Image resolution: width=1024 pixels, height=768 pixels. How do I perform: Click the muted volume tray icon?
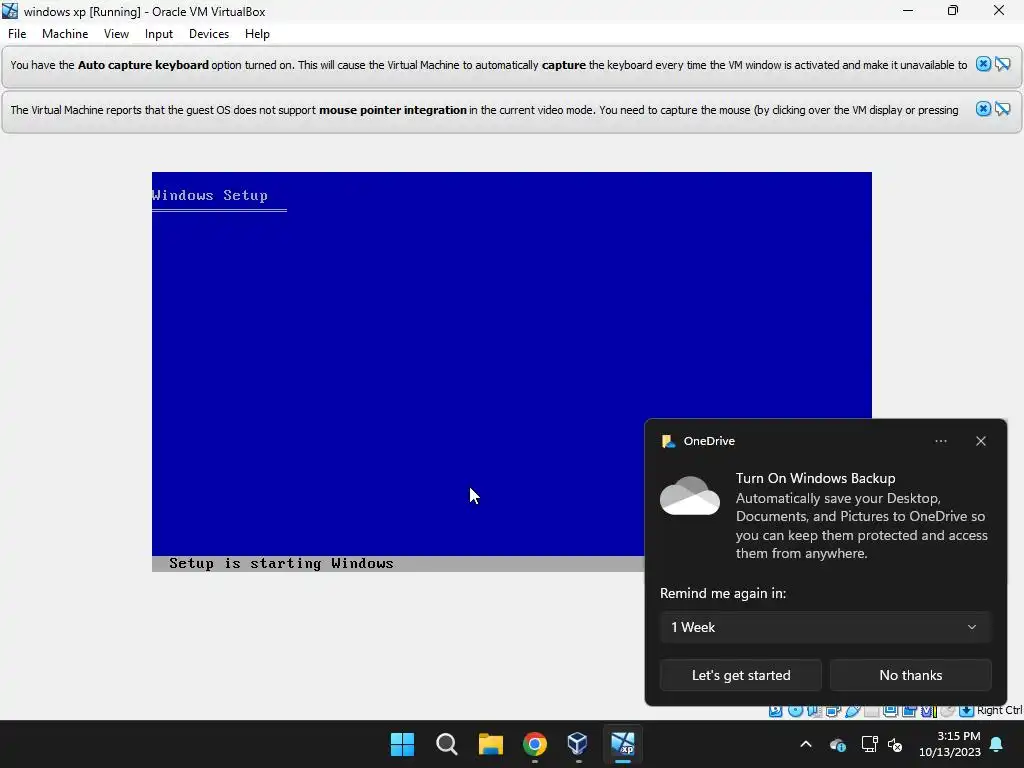(x=895, y=744)
